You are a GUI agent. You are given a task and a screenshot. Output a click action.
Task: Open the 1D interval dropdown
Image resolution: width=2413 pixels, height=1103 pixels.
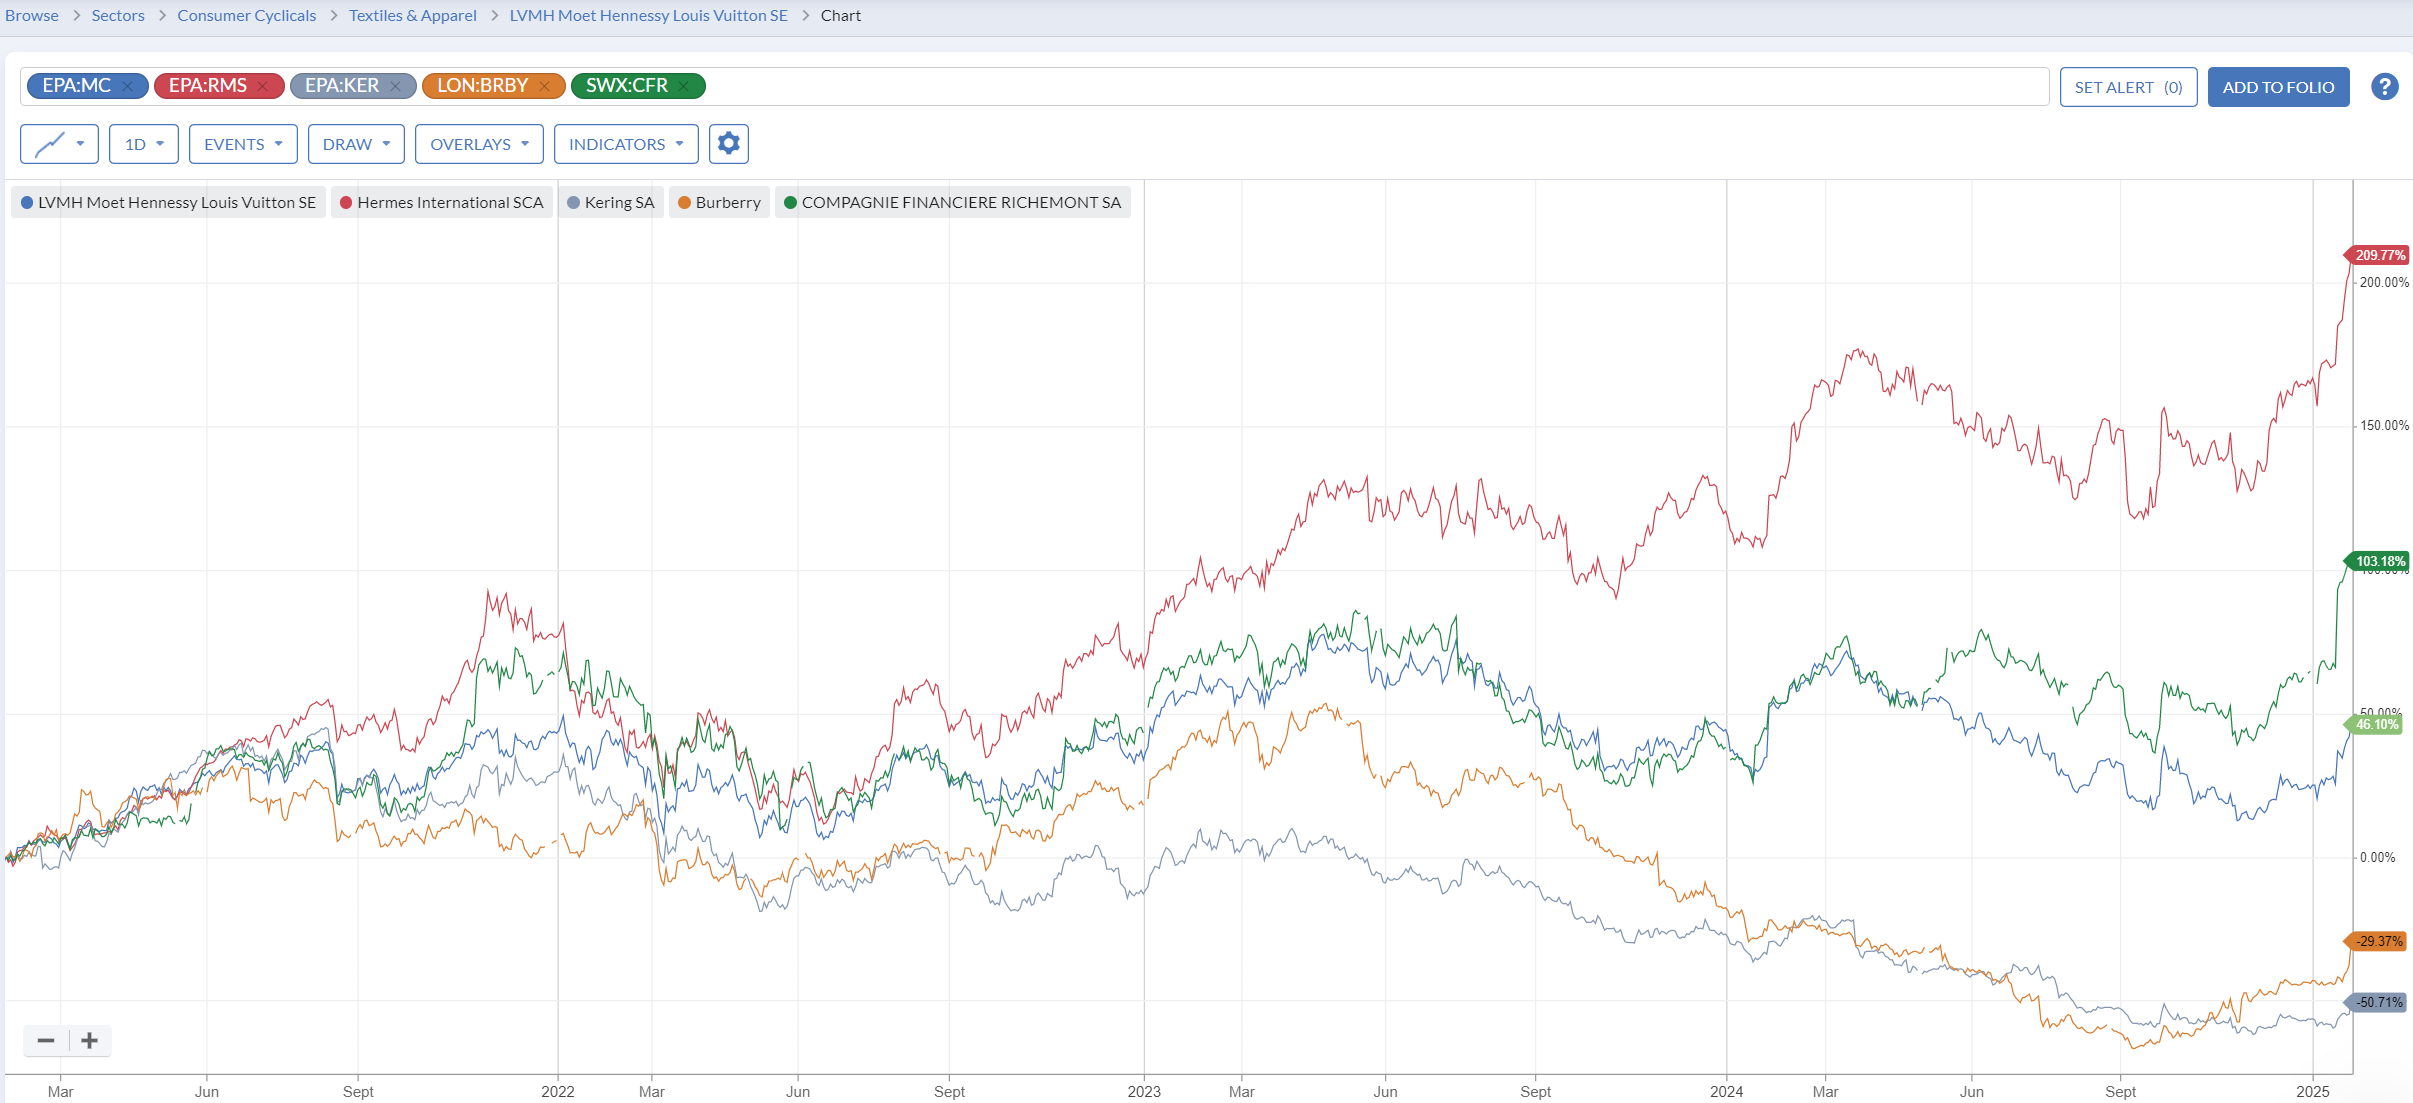coord(144,144)
